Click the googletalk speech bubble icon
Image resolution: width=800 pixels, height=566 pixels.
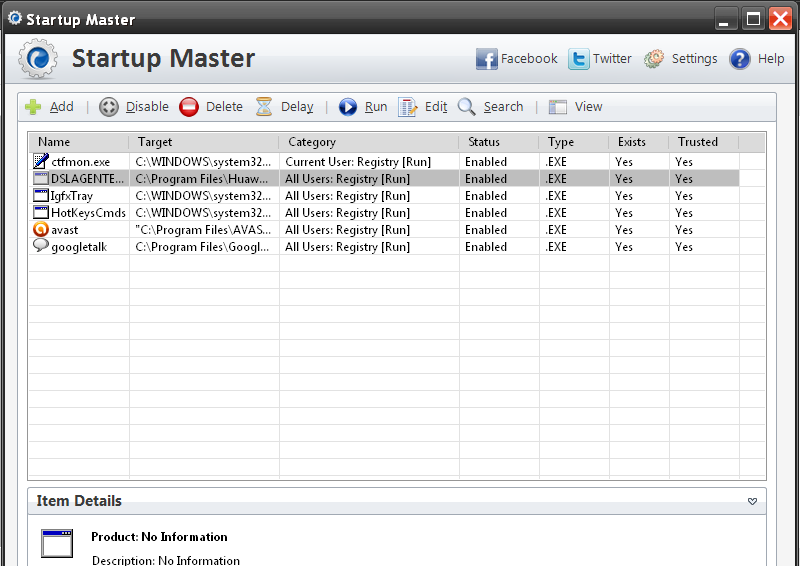click(x=41, y=246)
